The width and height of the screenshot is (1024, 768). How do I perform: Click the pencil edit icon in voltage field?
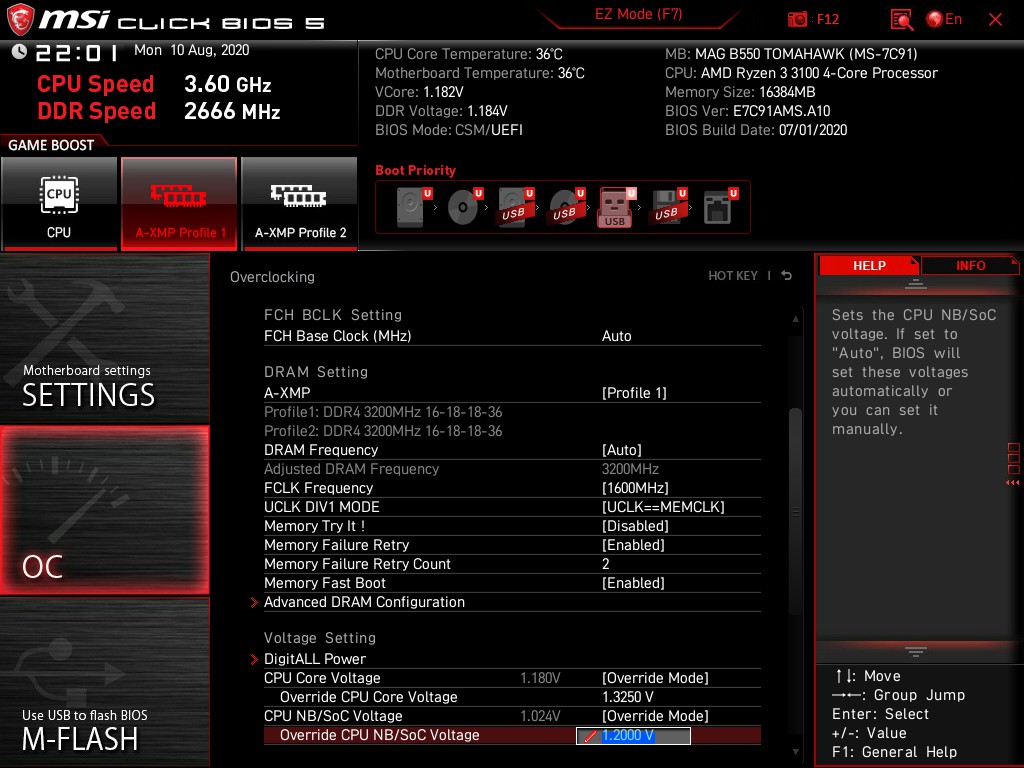(590, 736)
